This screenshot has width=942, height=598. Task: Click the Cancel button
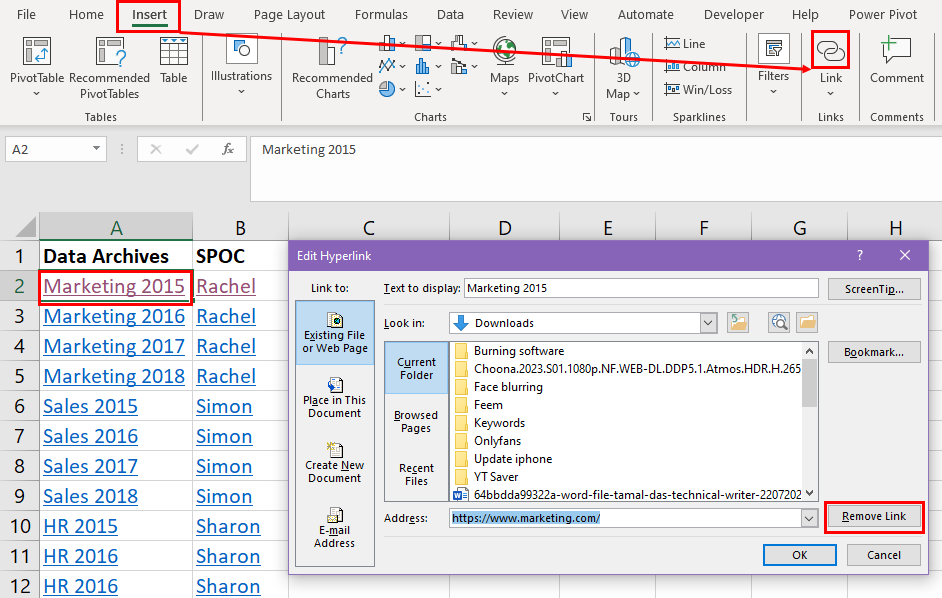point(884,555)
